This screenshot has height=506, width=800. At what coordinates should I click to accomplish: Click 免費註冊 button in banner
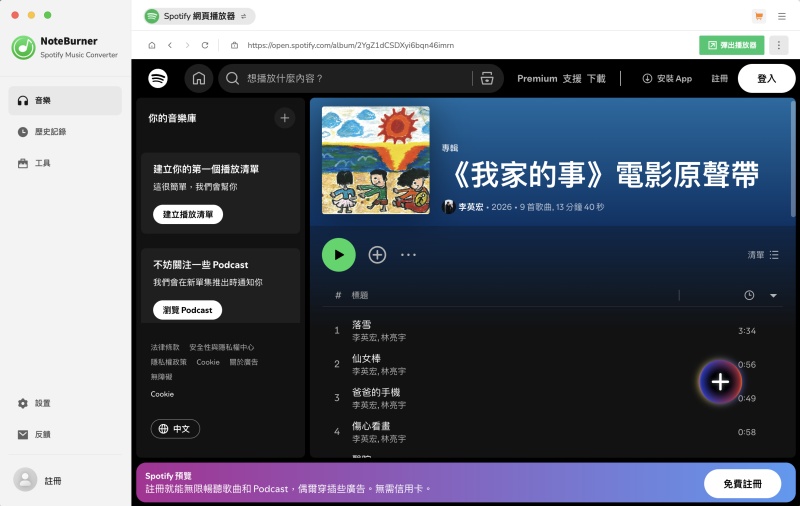(742, 484)
